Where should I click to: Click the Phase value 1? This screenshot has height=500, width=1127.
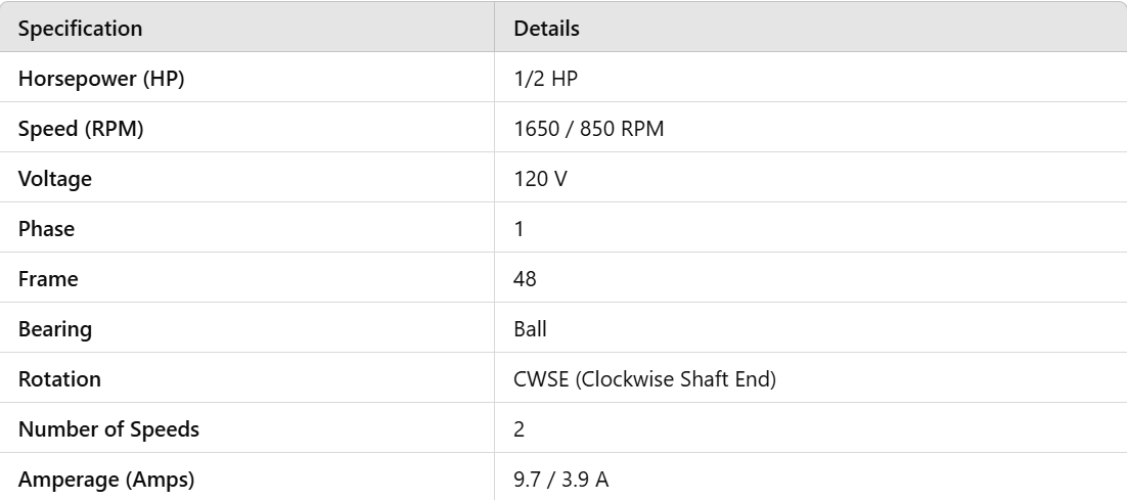(519, 228)
